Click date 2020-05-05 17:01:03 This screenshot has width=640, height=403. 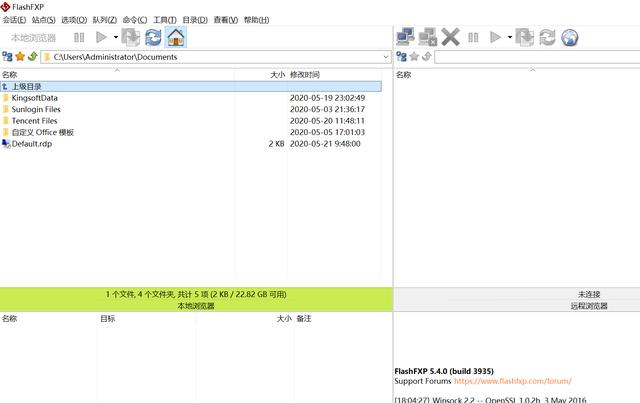[x=327, y=132]
